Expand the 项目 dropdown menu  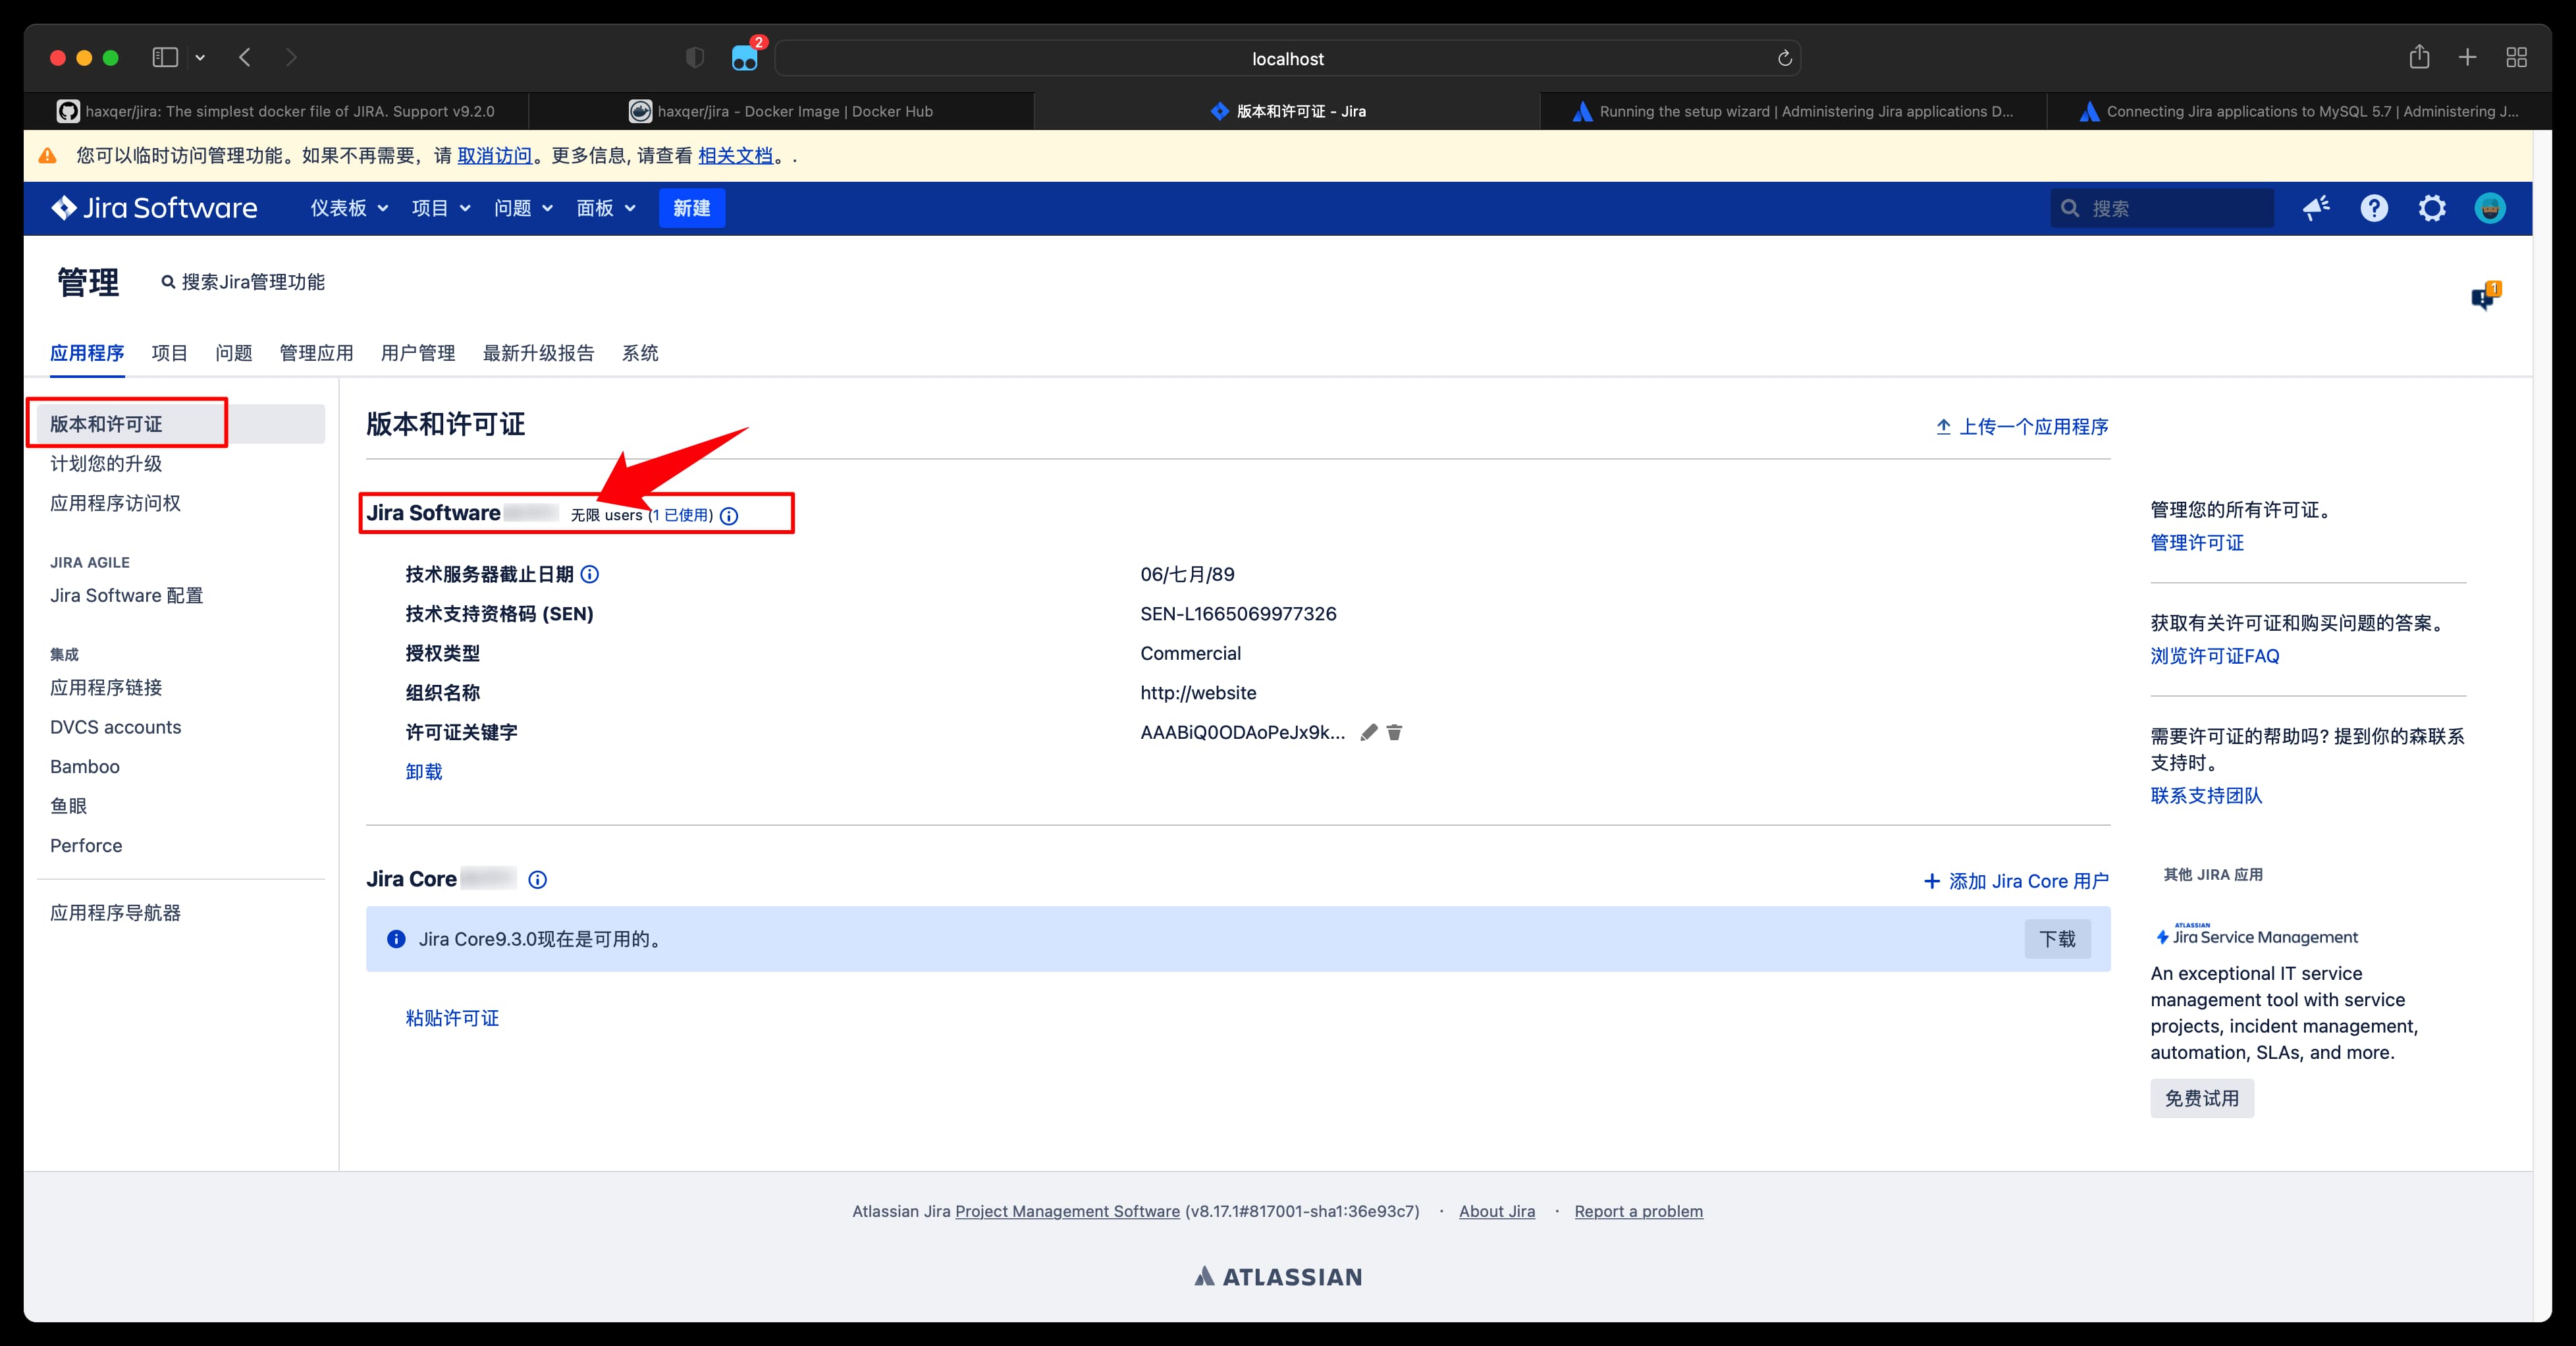(441, 208)
